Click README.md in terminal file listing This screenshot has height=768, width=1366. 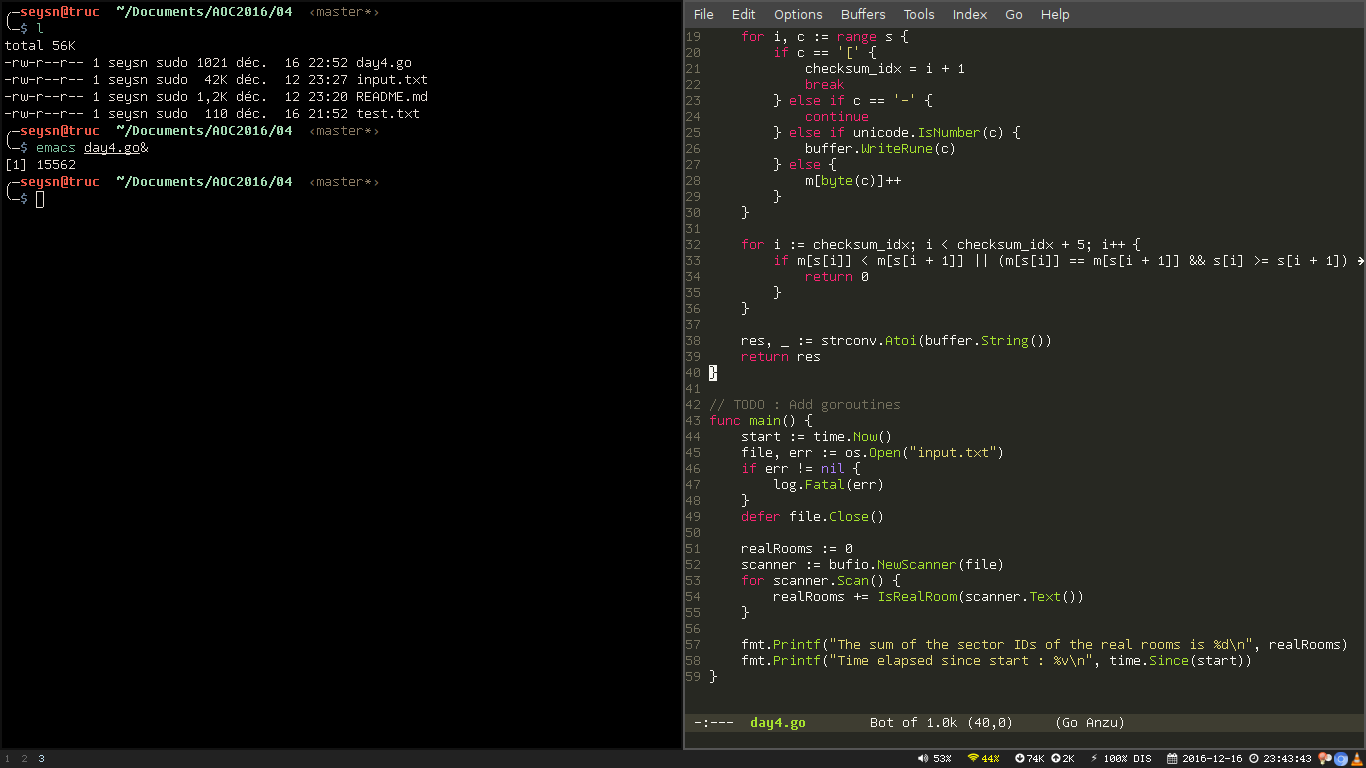click(392, 97)
